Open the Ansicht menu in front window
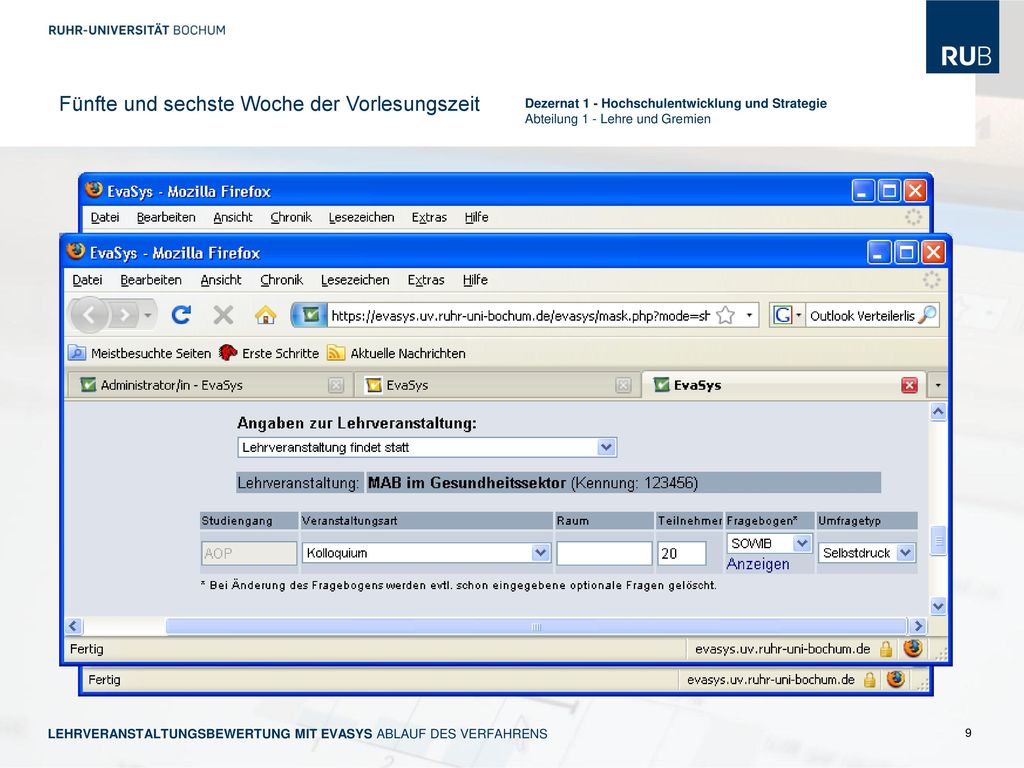 (x=221, y=280)
